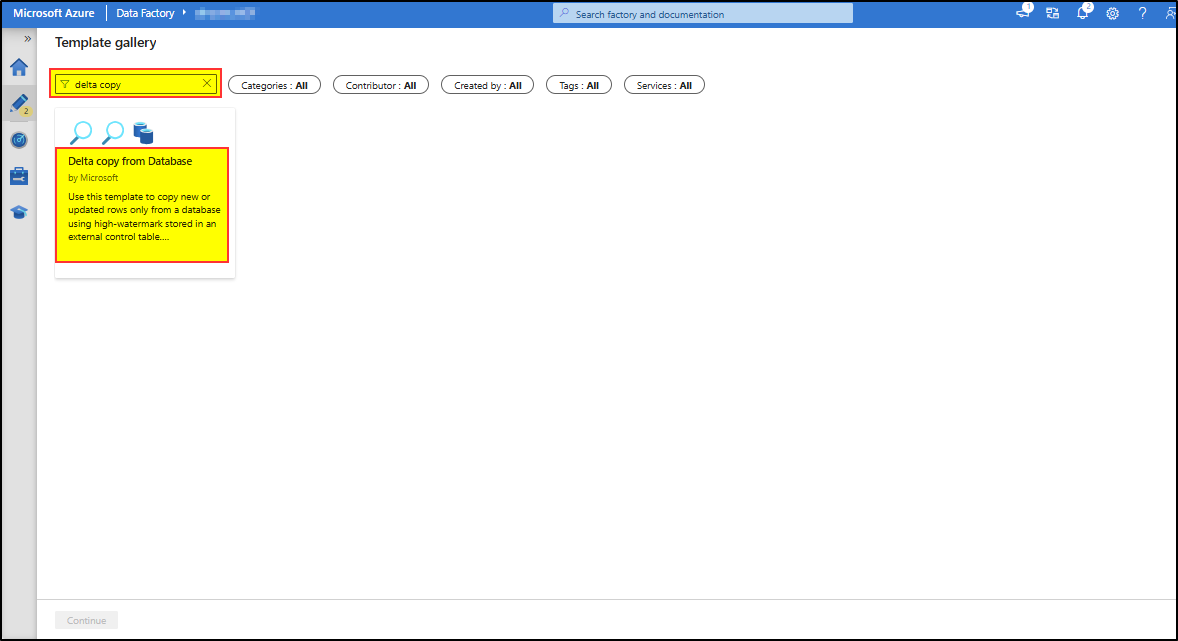Click the Template gallery heading

point(106,43)
